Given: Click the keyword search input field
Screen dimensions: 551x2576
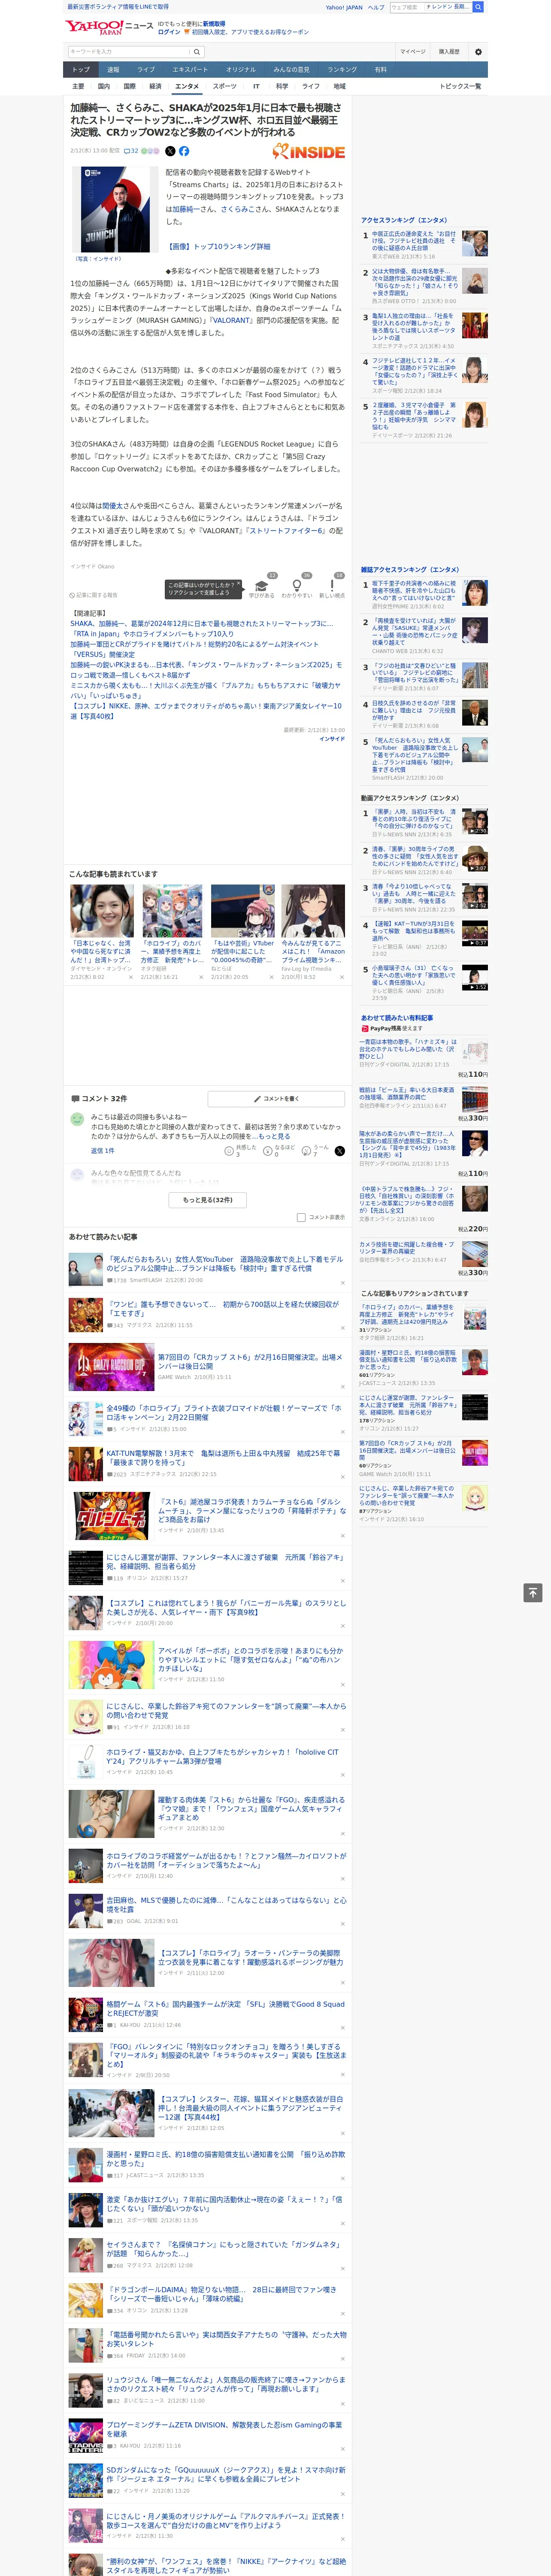Looking at the screenshot, I should pyautogui.click(x=129, y=52).
